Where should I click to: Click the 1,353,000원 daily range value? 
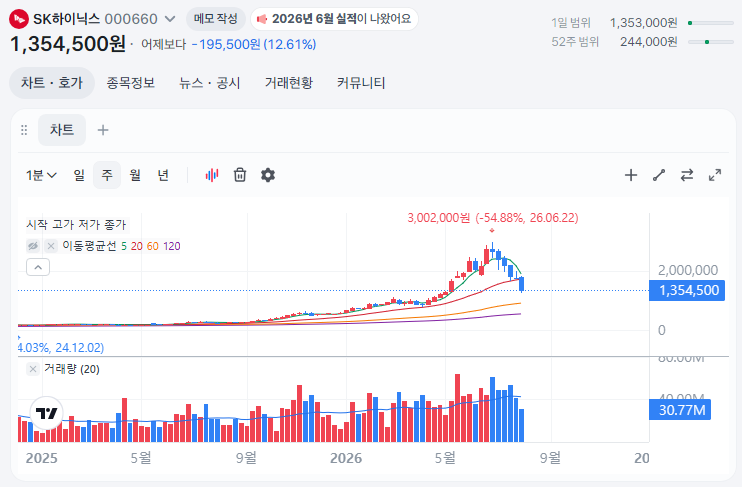[x=644, y=23]
